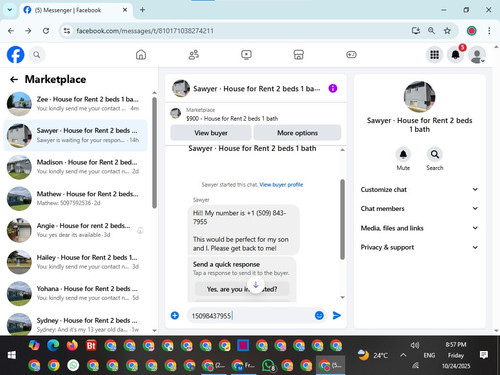Open Sydney - House for Rent conversation
500x375 pixels.
[75, 324]
